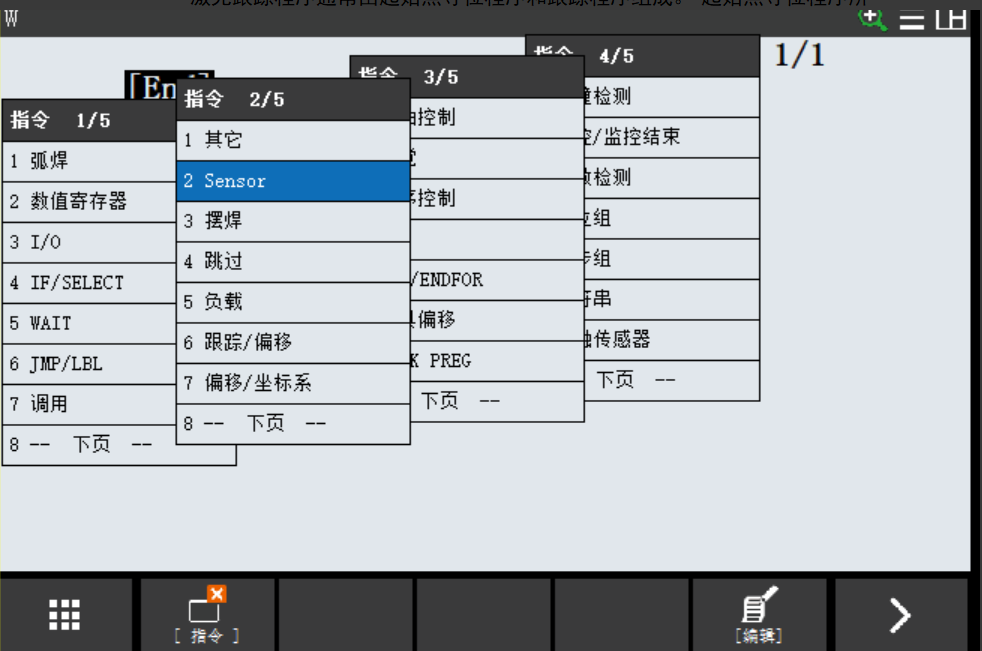Click the next arrow softkey
The image size is (982, 651).
[x=900, y=614]
